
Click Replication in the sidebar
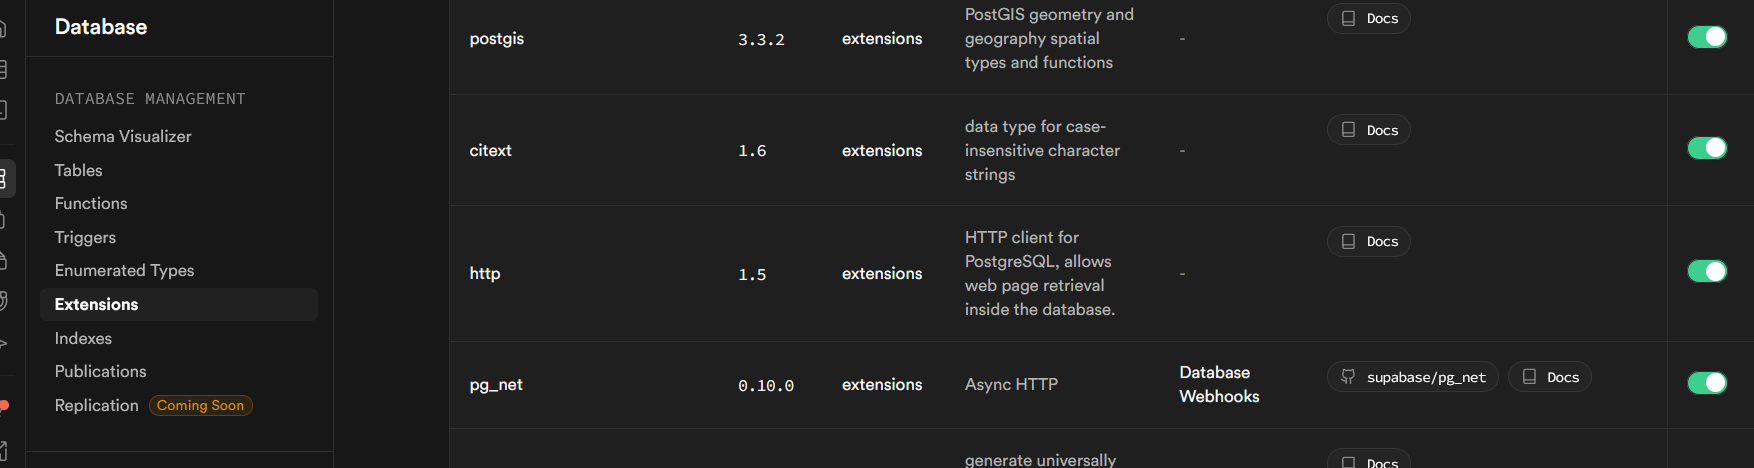(96, 405)
